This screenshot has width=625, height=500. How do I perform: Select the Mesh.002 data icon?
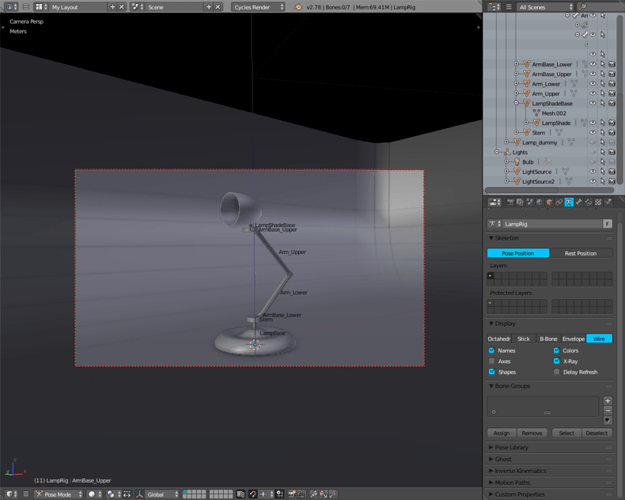coord(537,113)
